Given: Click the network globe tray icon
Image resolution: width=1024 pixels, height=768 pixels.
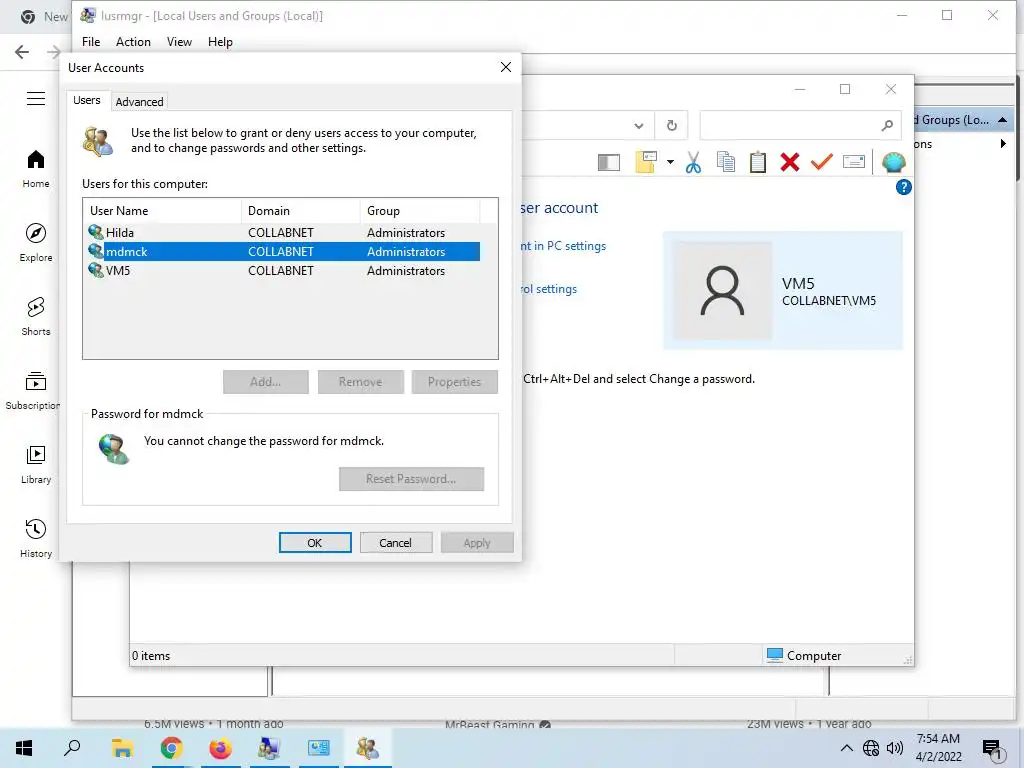Looking at the screenshot, I should [871, 748].
